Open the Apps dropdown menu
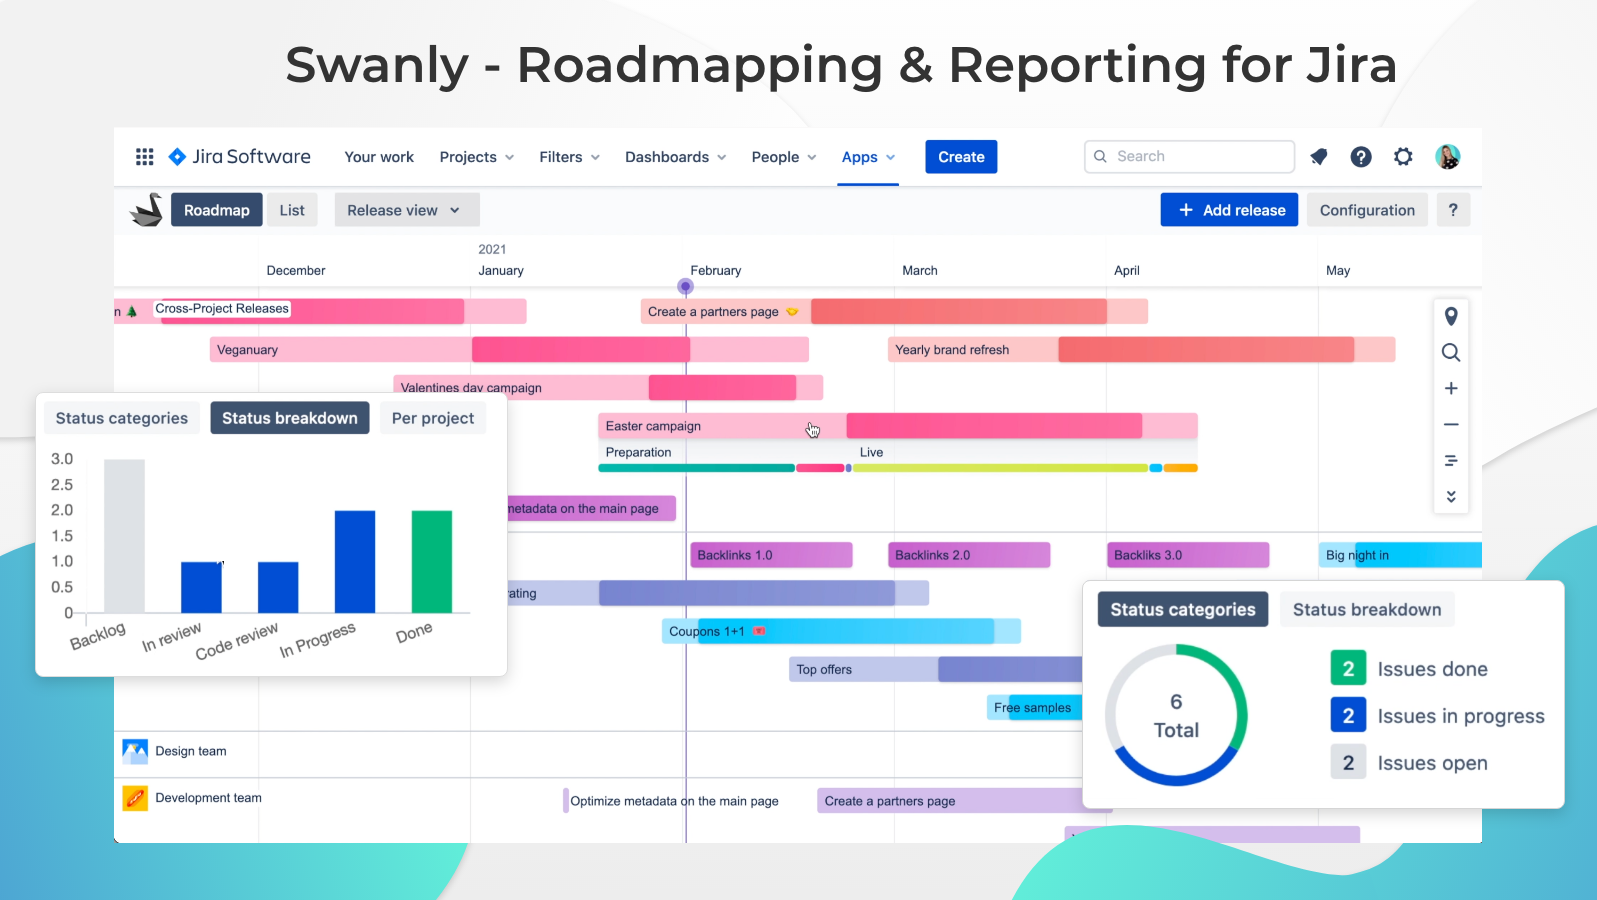This screenshot has width=1597, height=900. pos(868,157)
